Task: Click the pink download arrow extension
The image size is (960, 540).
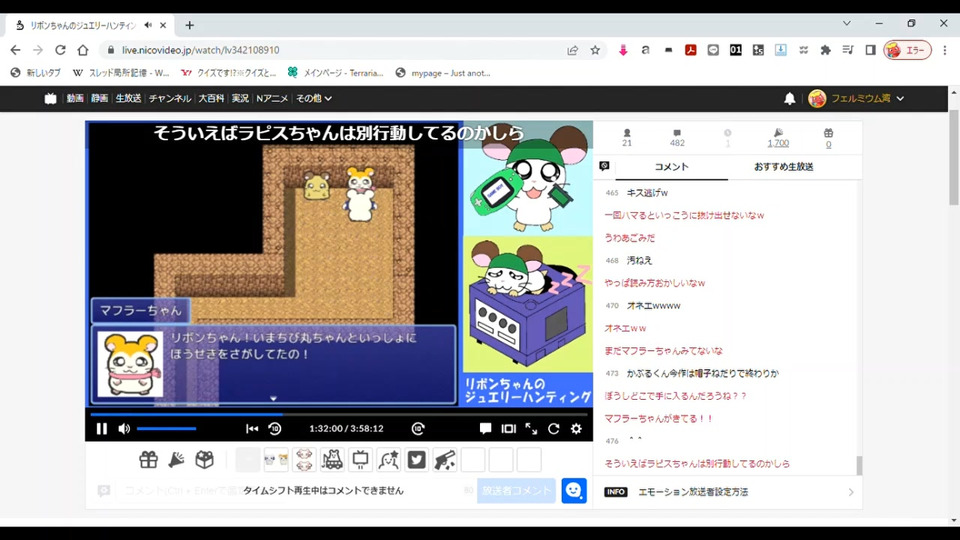Action: [623, 50]
